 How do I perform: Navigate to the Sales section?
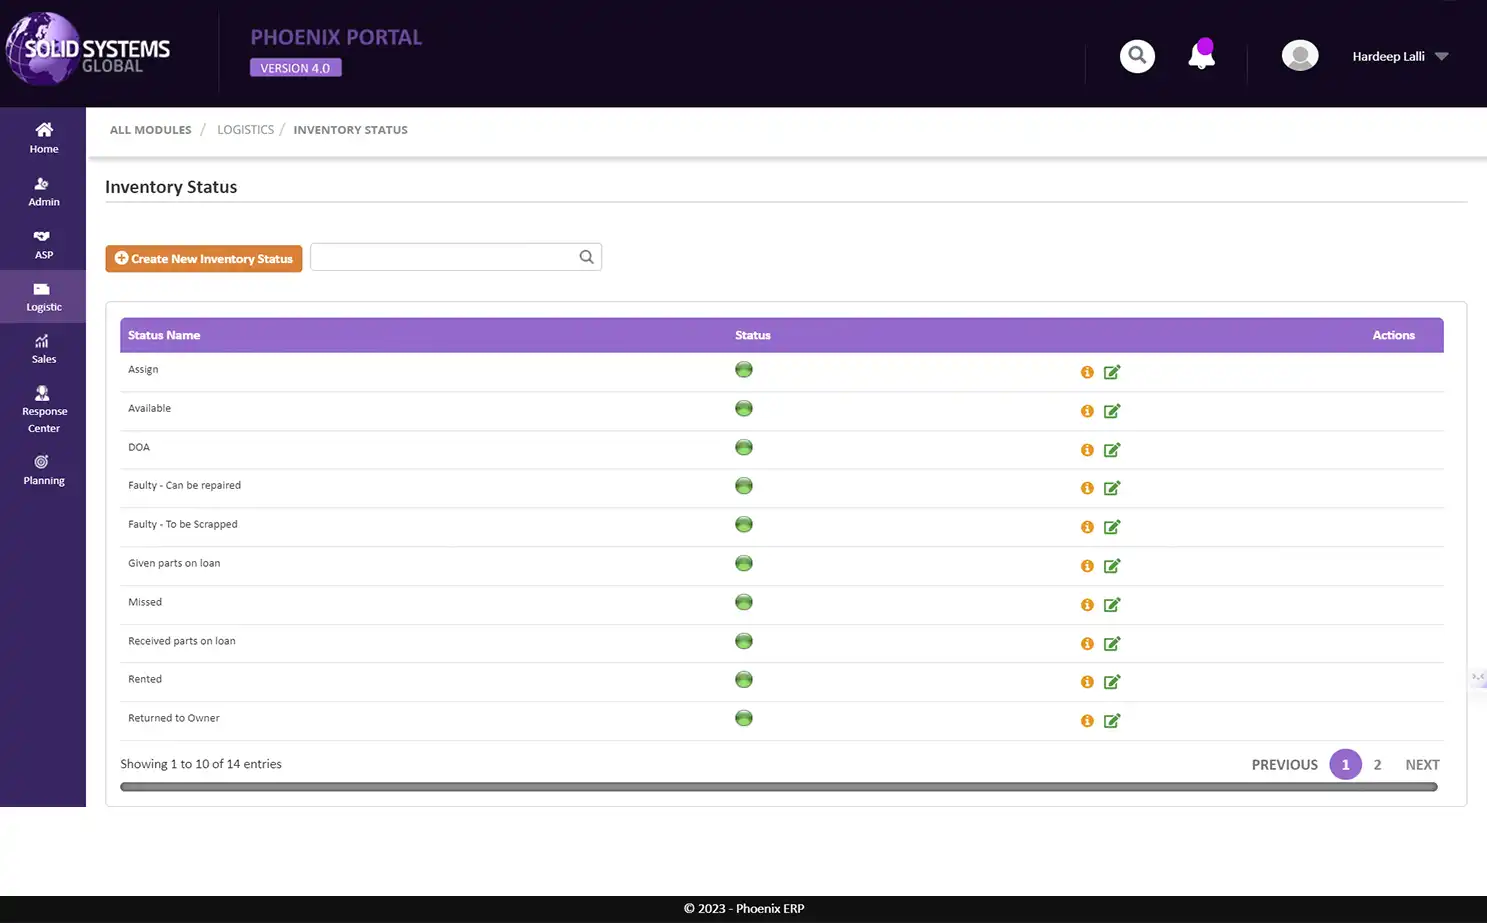[43, 348]
